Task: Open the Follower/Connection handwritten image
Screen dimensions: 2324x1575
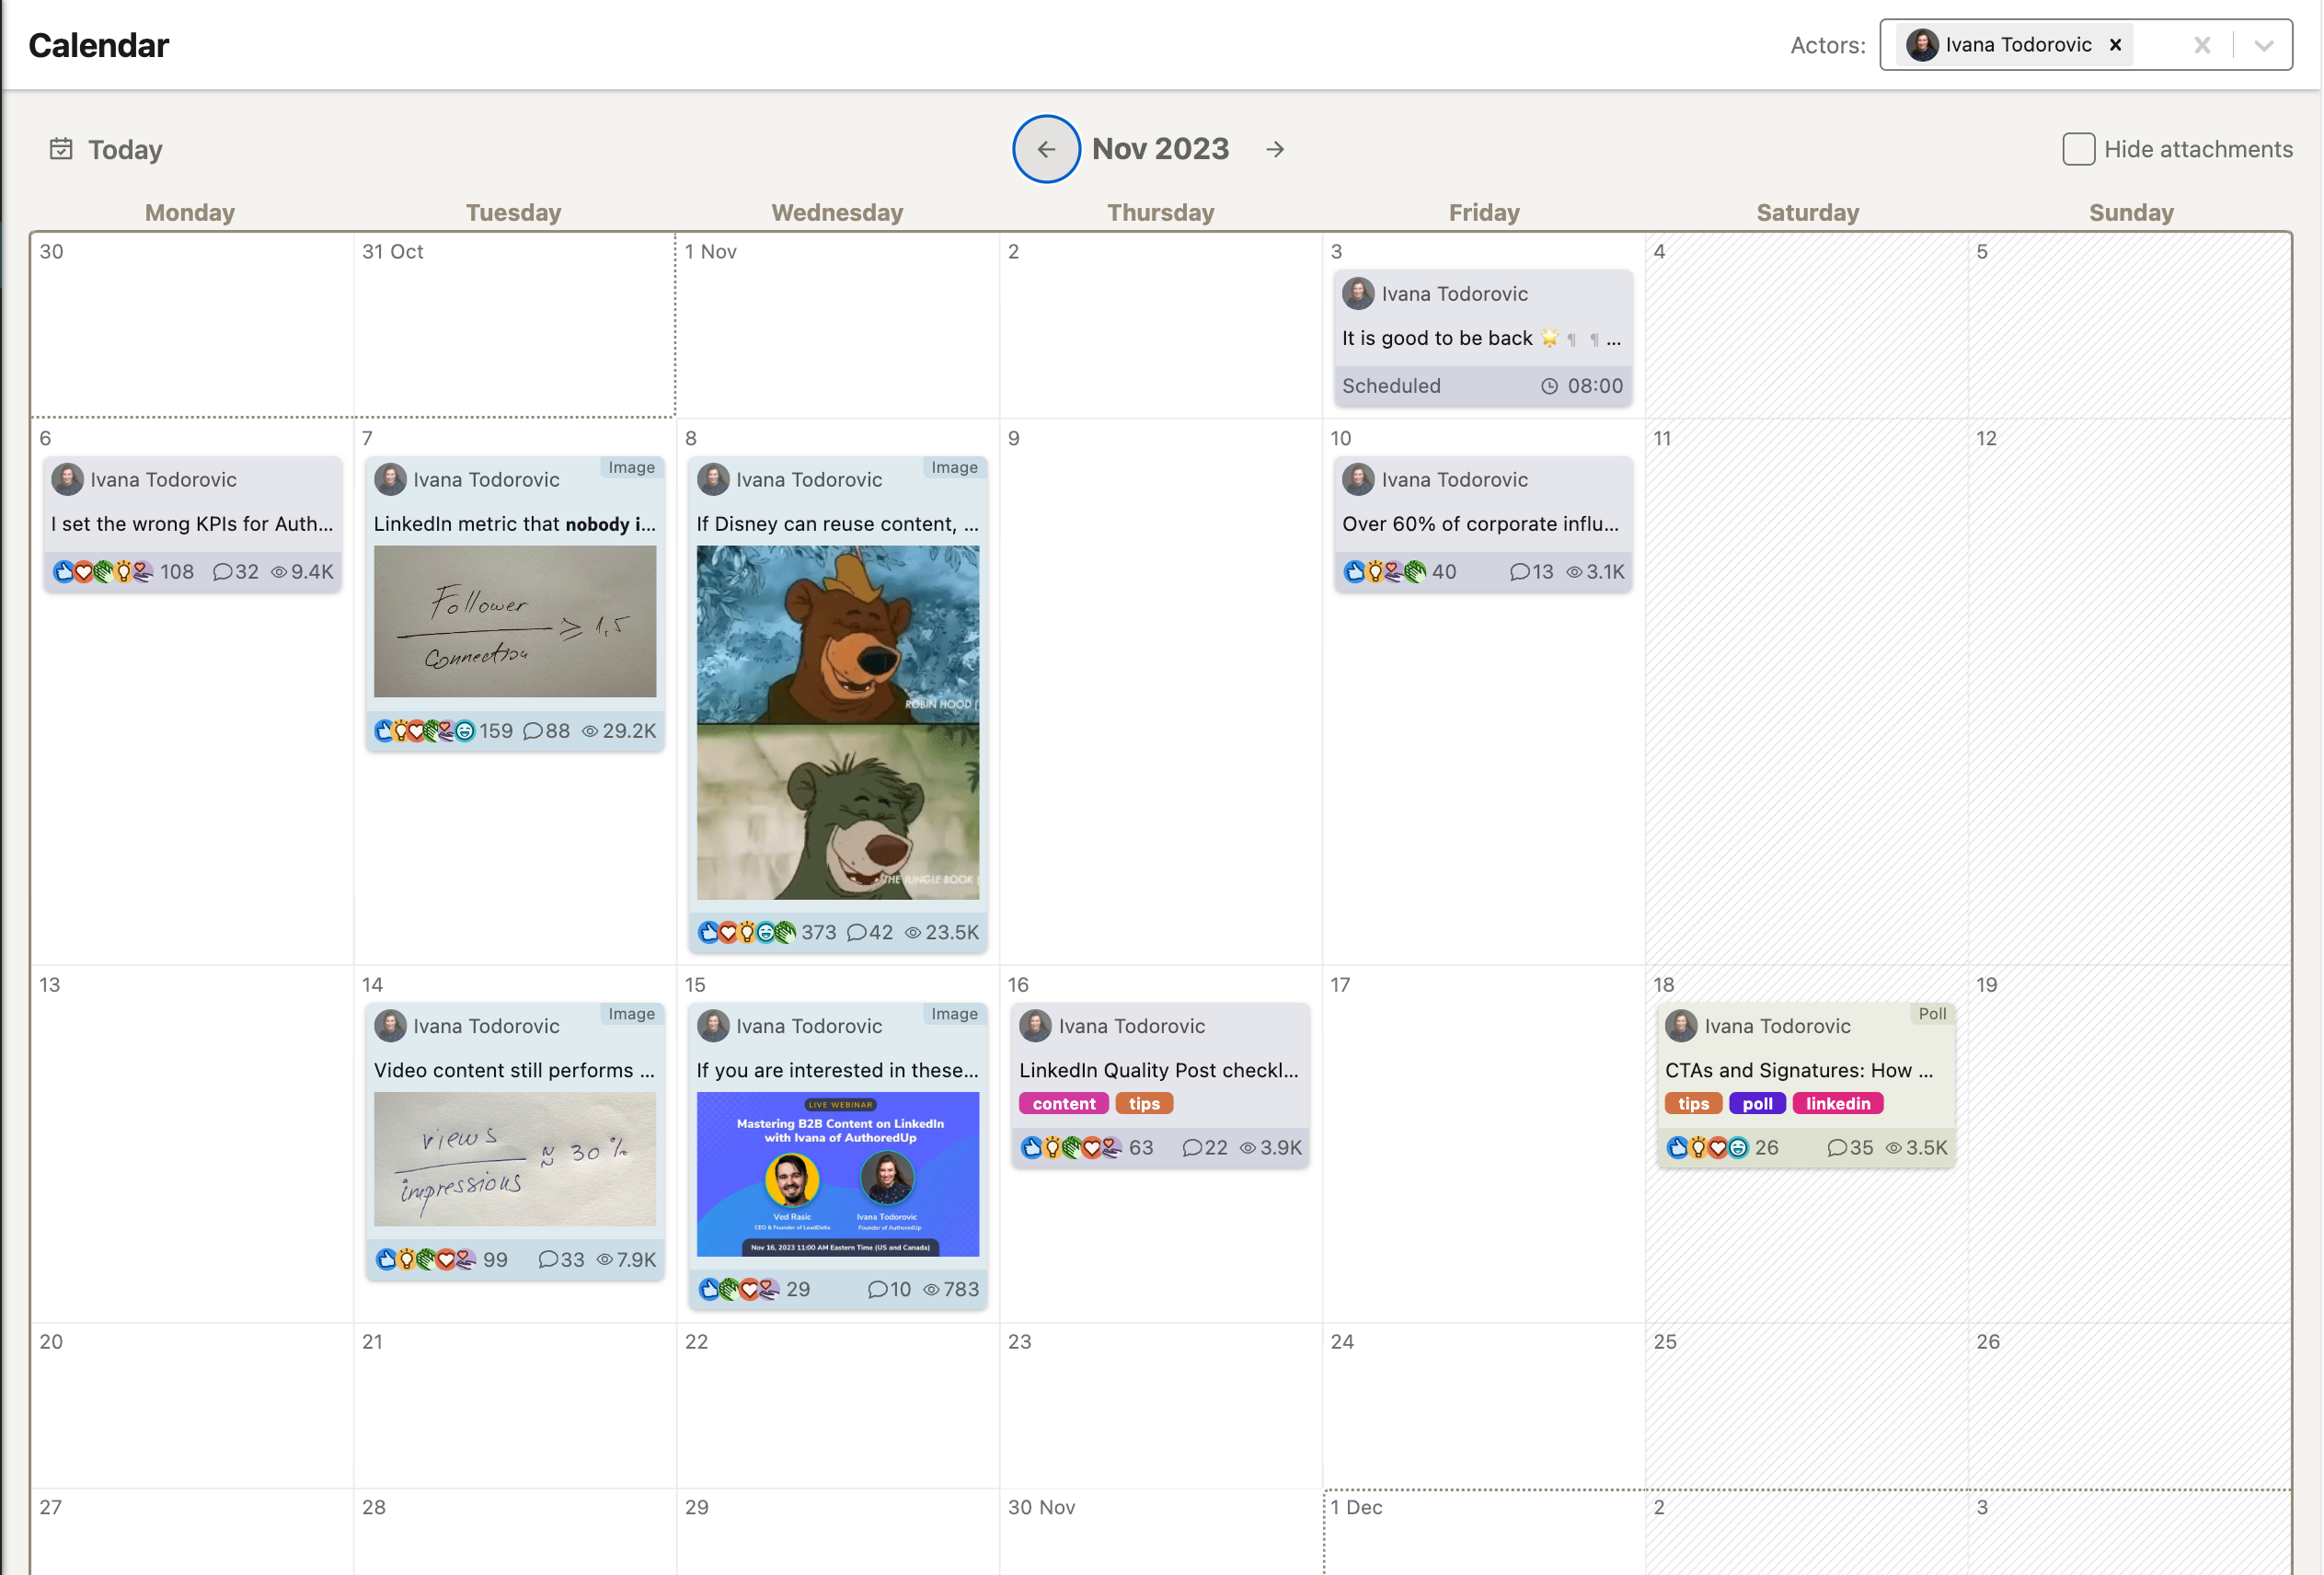Action: 515,621
